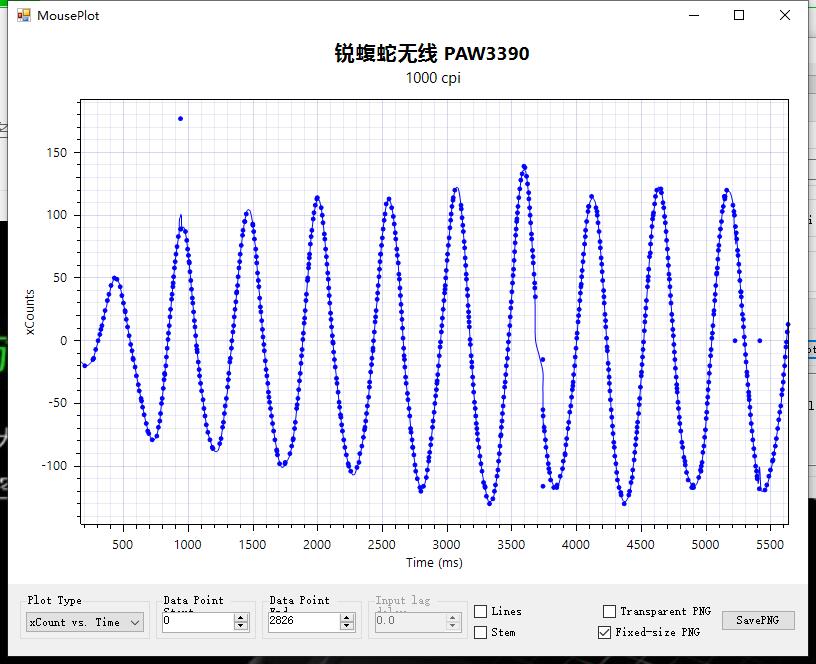Click the 5500 tick label on time axis
Viewport: 816px width, 664px height.
pos(770,545)
